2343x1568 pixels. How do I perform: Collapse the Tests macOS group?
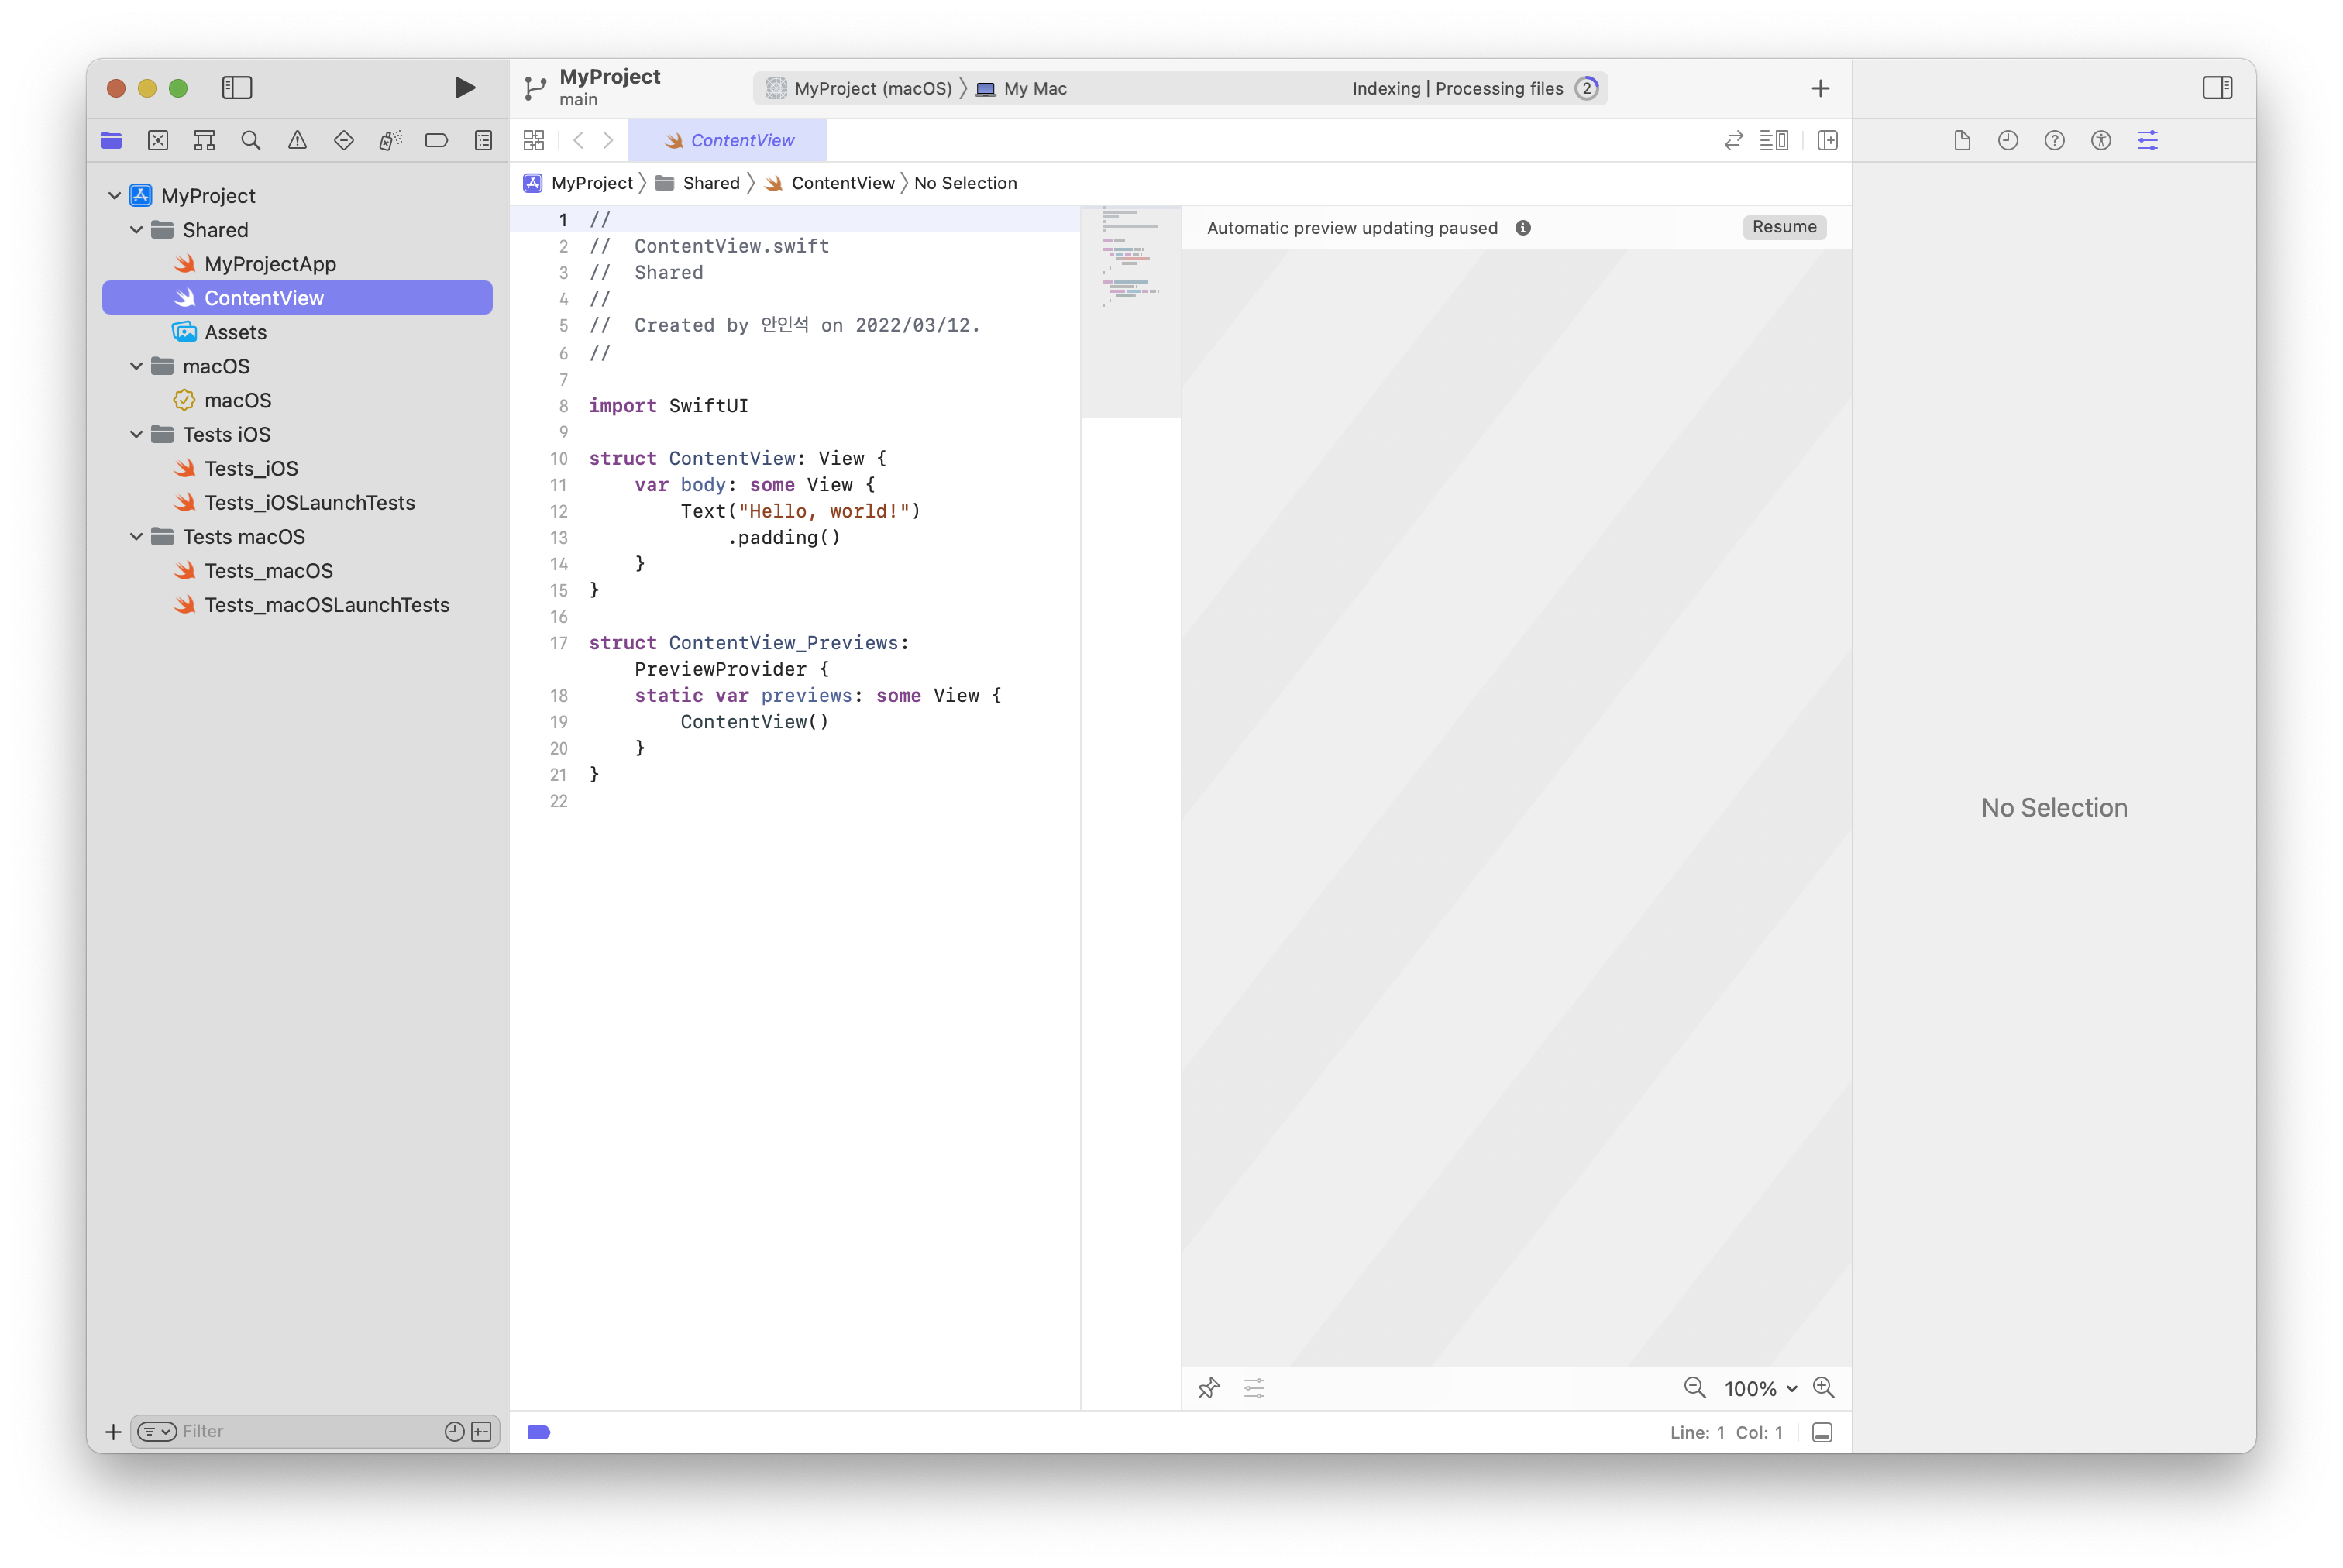click(x=136, y=537)
